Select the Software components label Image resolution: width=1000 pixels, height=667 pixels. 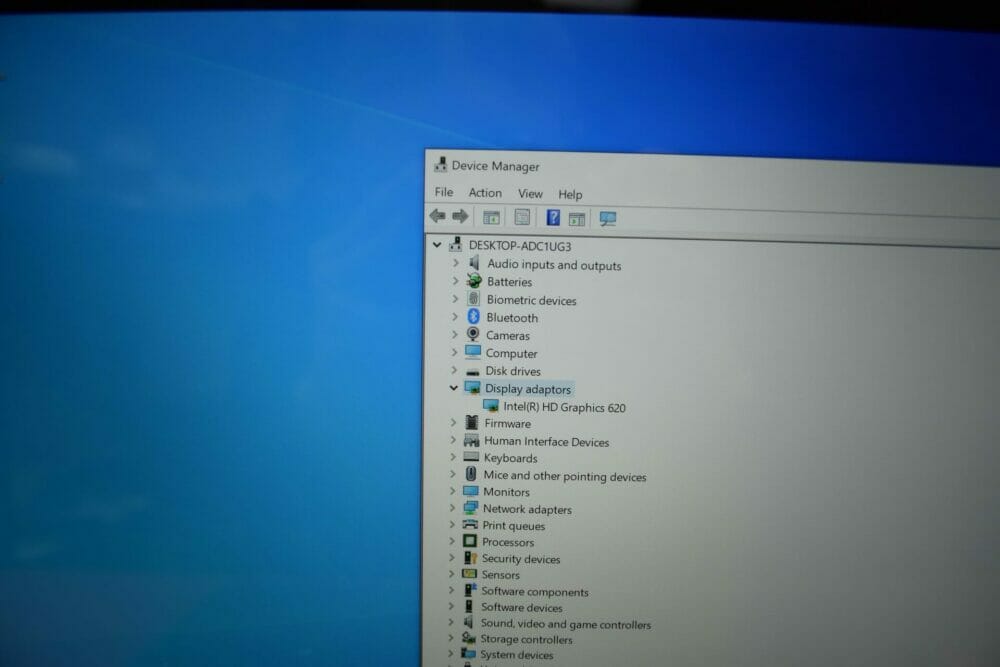coord(534,592)
